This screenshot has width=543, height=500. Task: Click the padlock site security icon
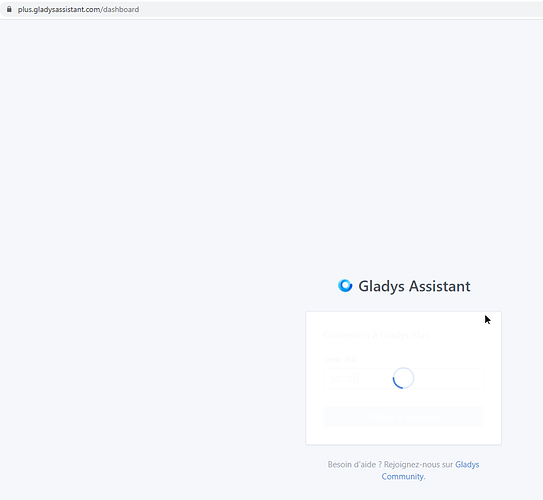[9, 9]
